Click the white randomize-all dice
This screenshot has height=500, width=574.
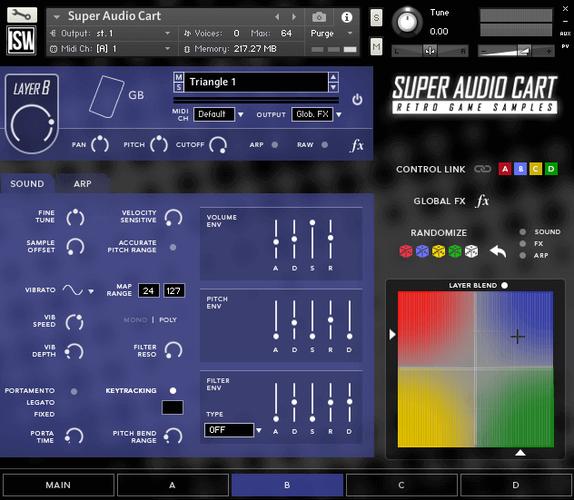point(472,251)
